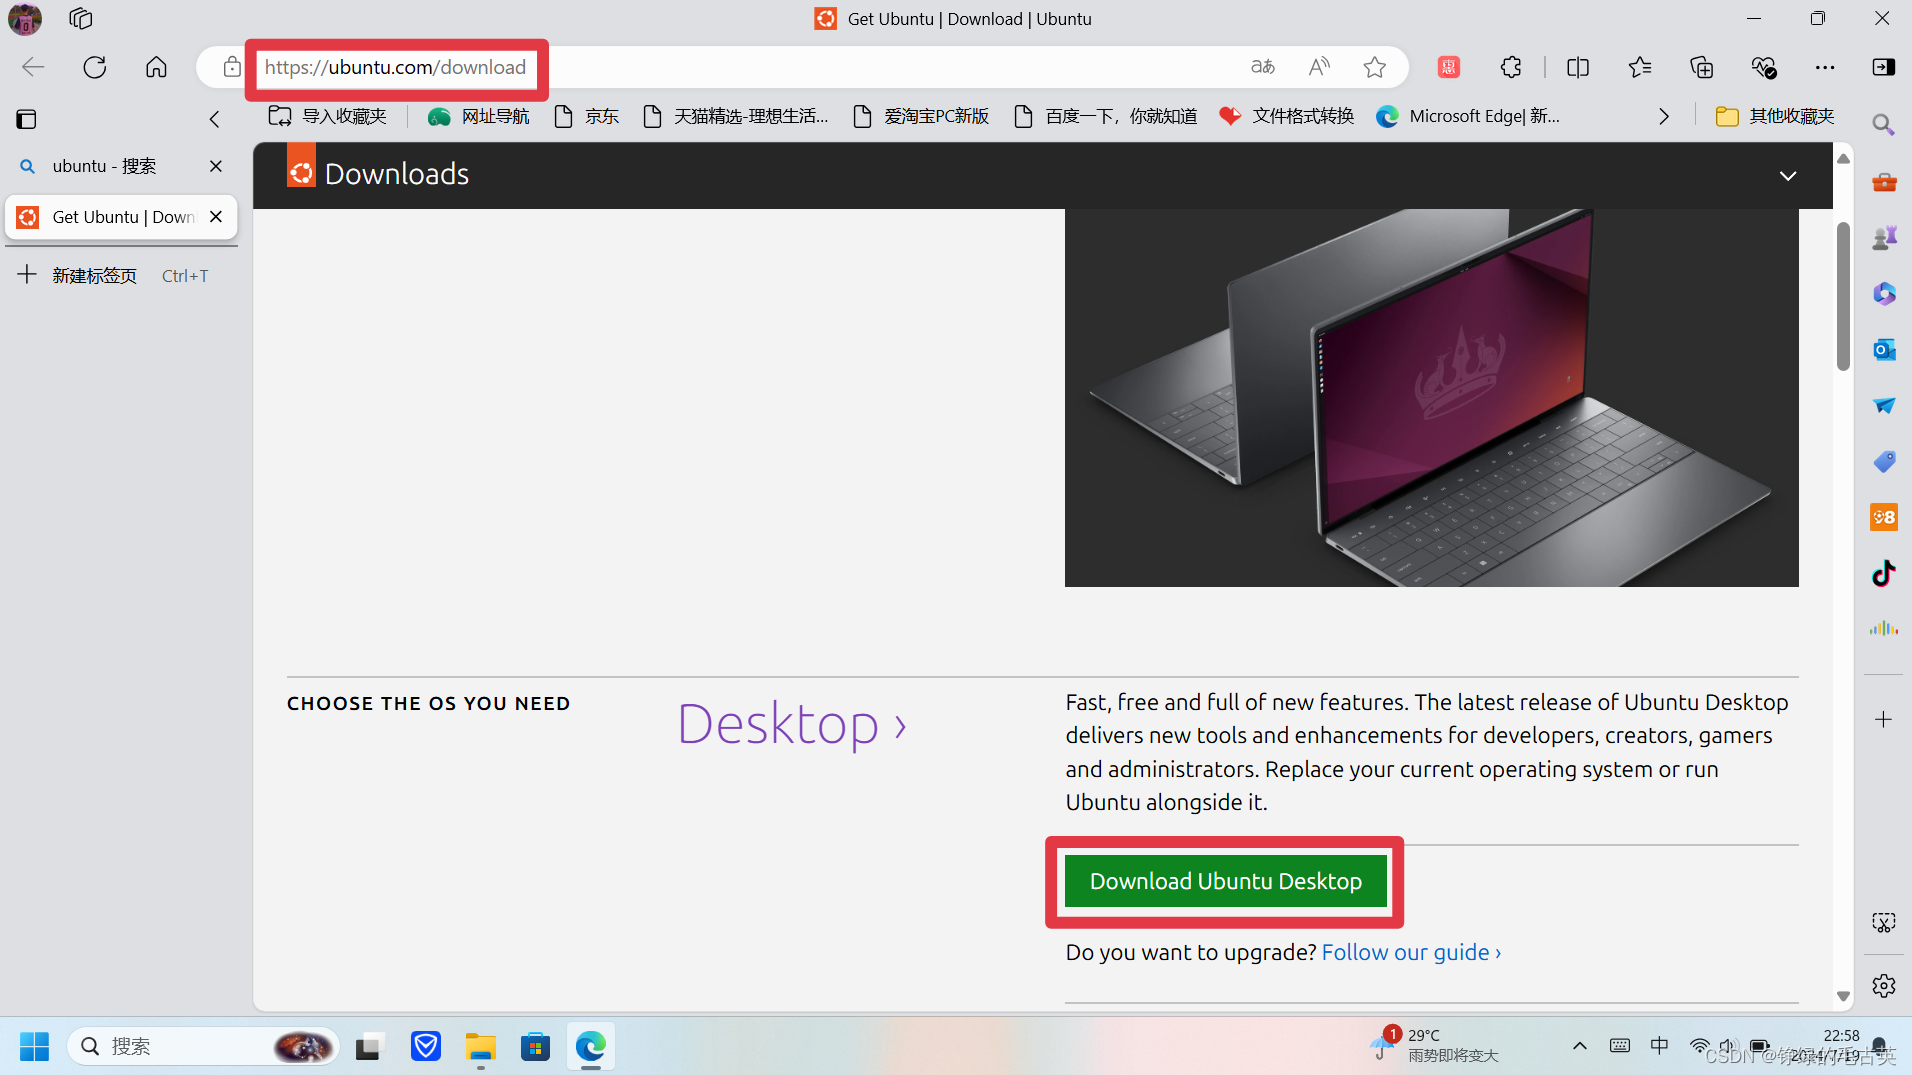Screen dimensions: 1912x1075
Task: Click the Downloads page title
Action: (397, 174)
